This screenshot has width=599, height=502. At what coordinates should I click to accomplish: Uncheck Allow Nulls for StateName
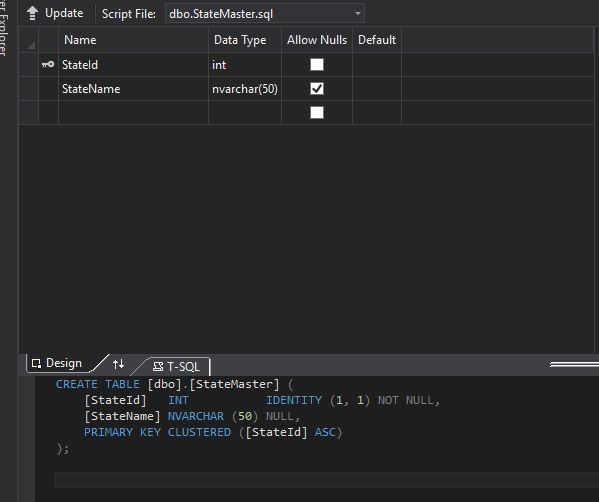pos(317,89)
